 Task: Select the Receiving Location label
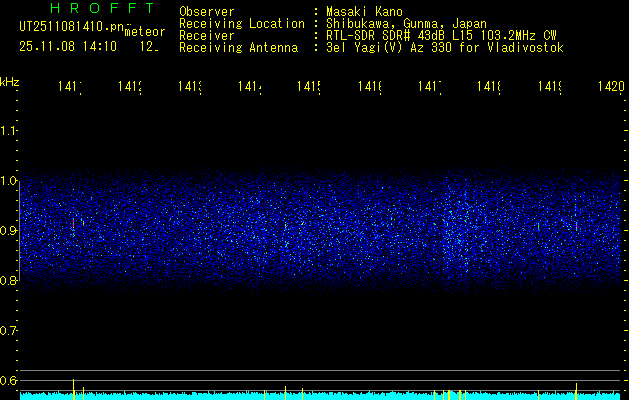click(242, 24)
